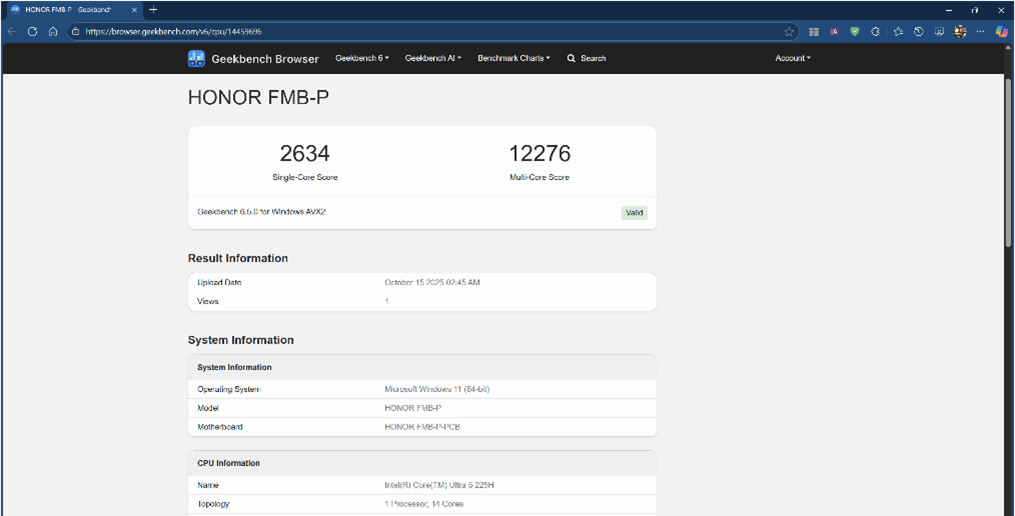The height and width of the screenshot is (516, 1015).
Task: Click the Geekbench Browser home link
Action: (265, 59)
